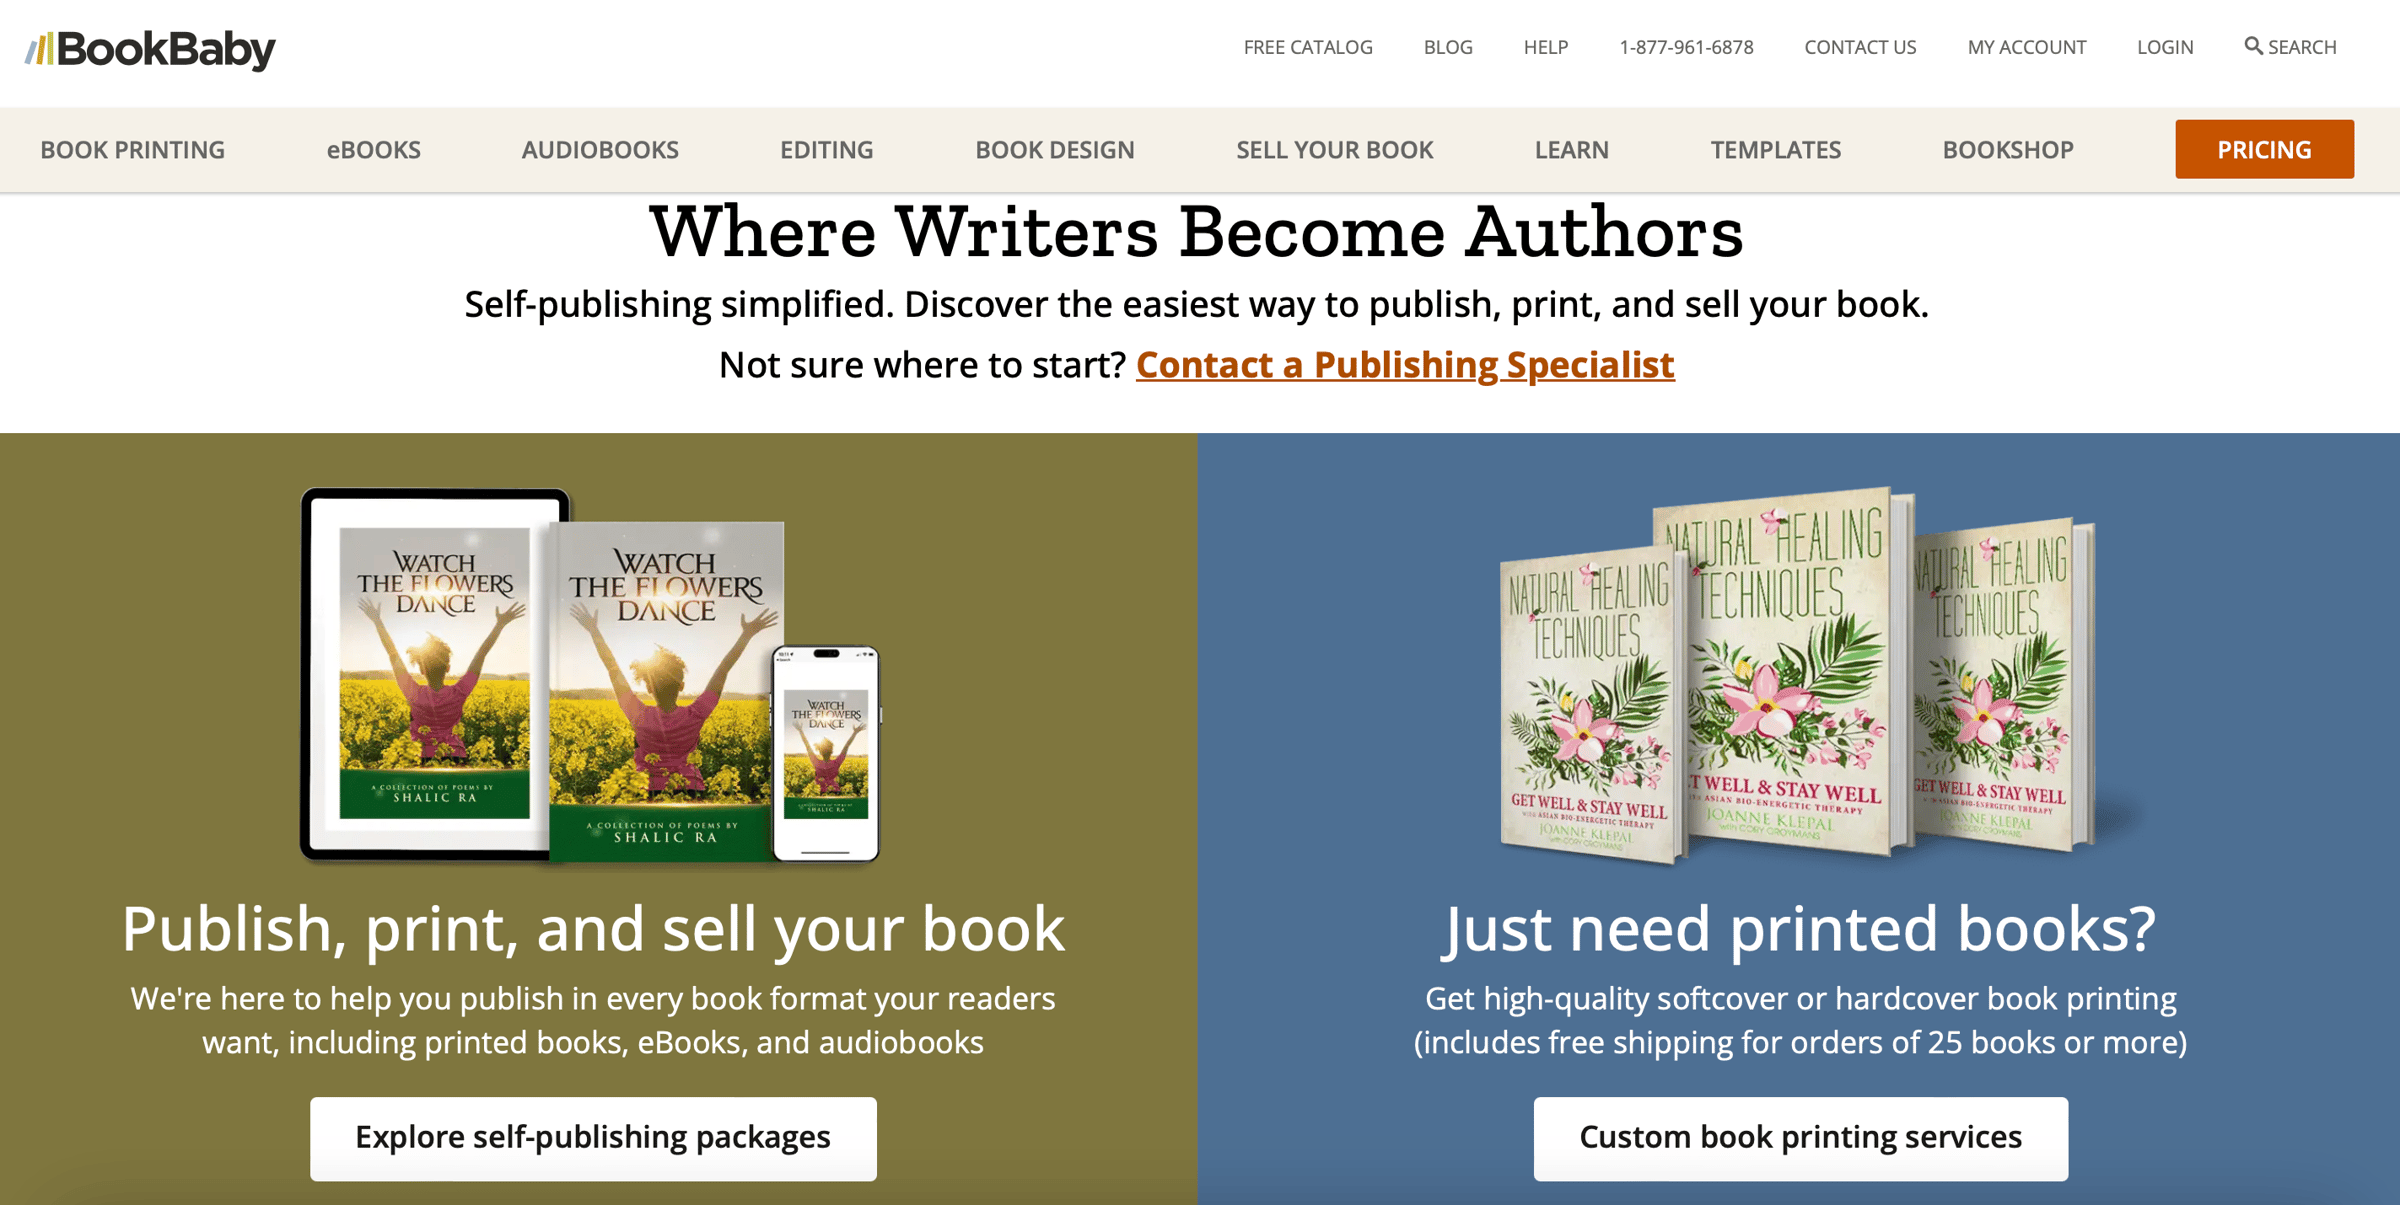Open the HELP page
This screenshot has width=2400, height=1205.
(1545, 47)
